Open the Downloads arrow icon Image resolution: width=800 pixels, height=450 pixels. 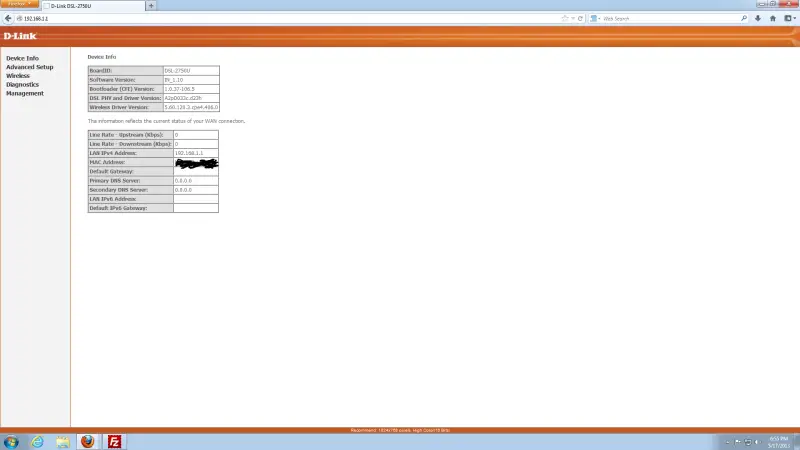pos(758,18)
